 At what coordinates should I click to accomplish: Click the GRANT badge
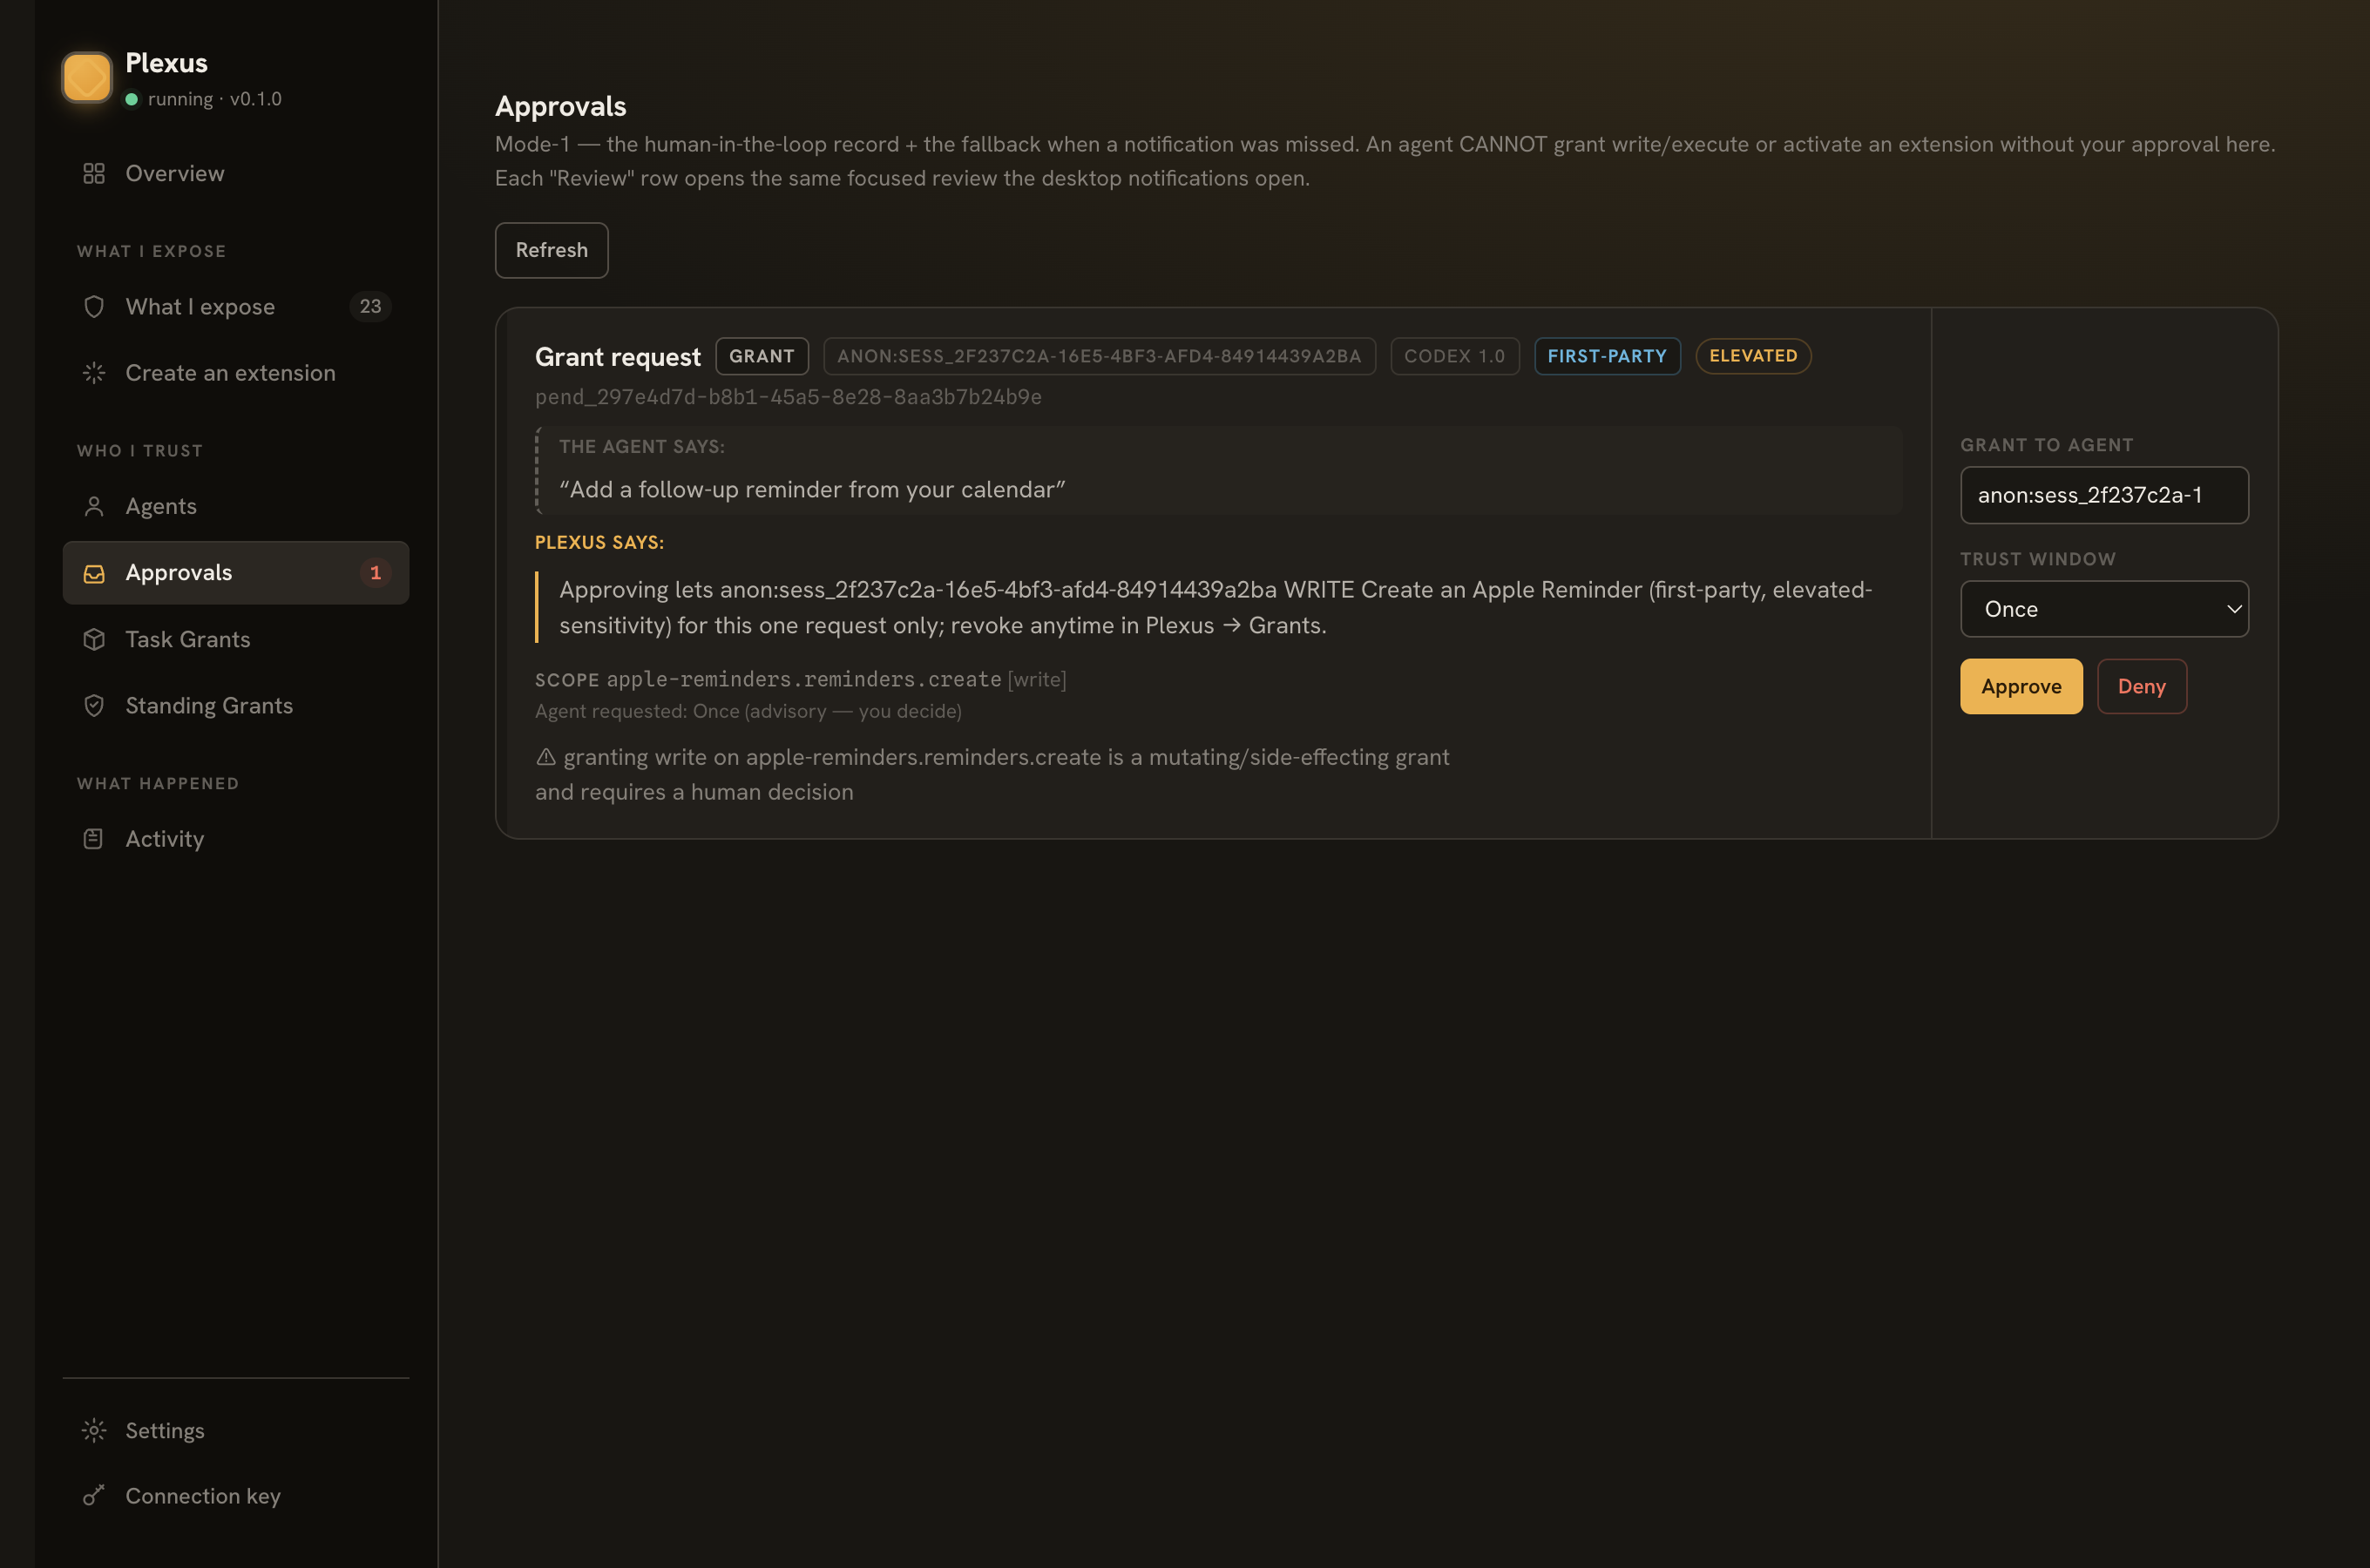(x=762, y=356)
